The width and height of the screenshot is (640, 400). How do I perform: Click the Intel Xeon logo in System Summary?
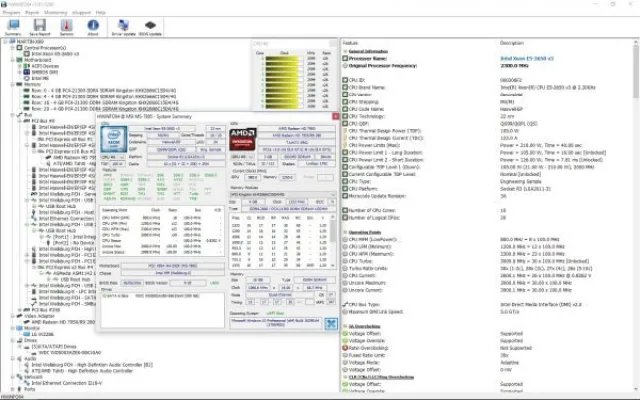[x=113, y=140]
